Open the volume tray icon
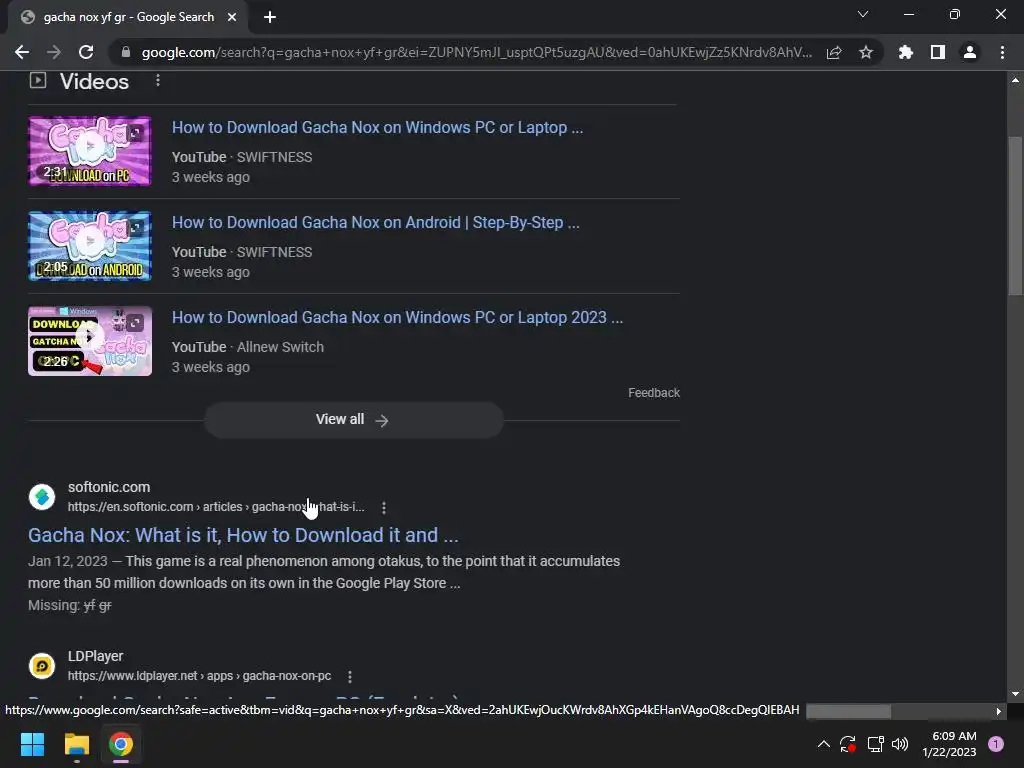 pos(900,744)
